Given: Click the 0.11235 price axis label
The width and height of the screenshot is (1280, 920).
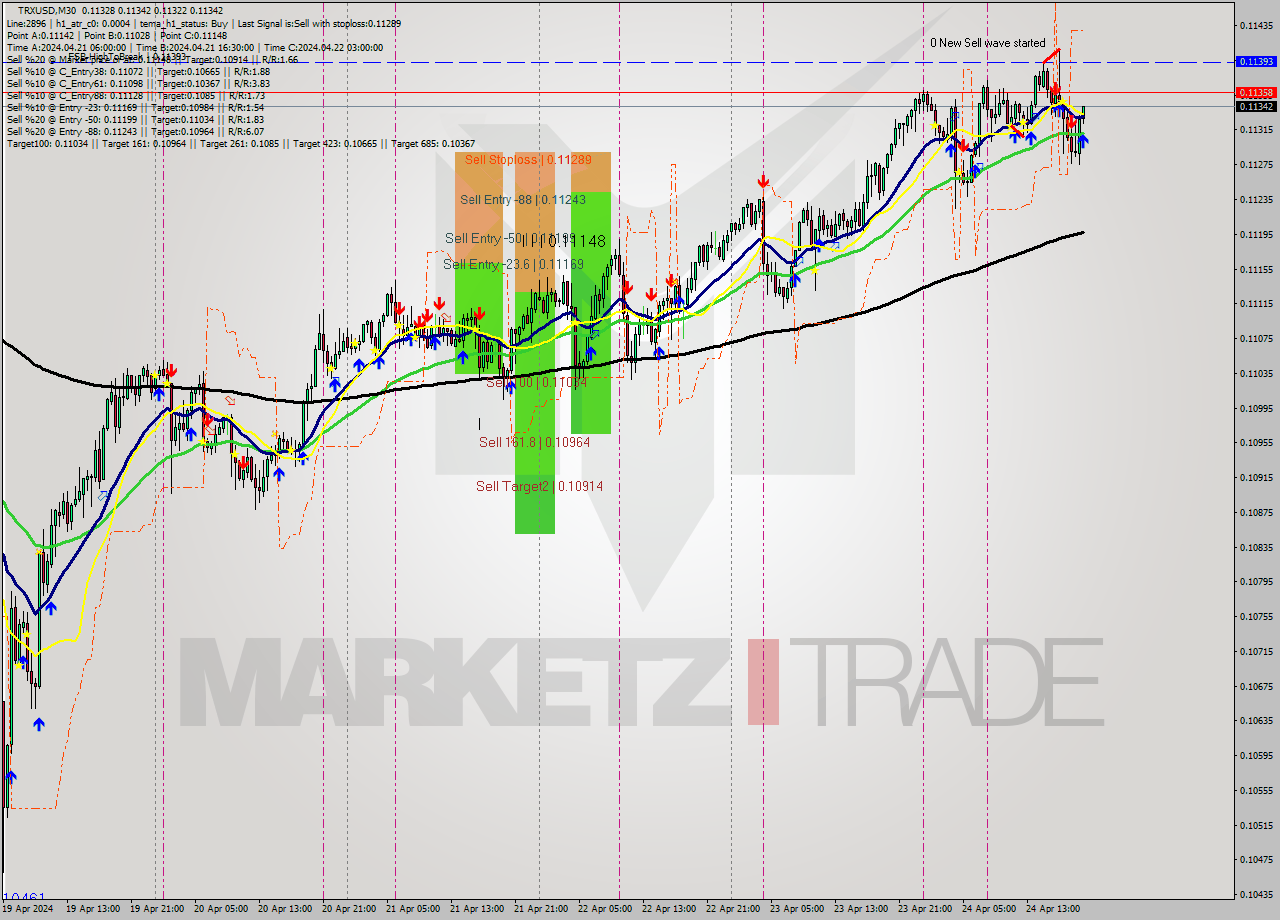Looking at the screenshot, I should [x=1256, y=199].
